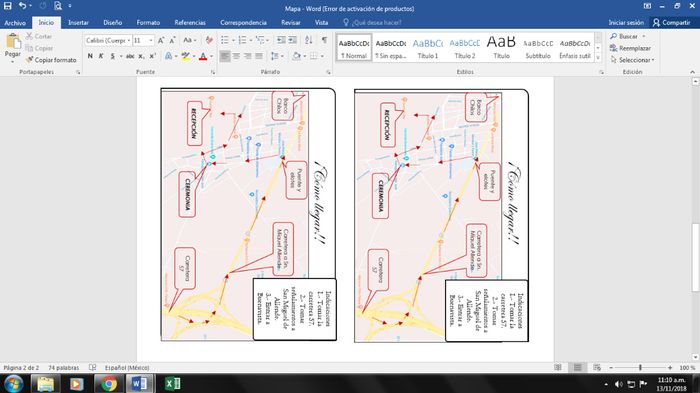The image size is (700, 393).
Task: Open Seleccionar dropdown
Action: 632,59
